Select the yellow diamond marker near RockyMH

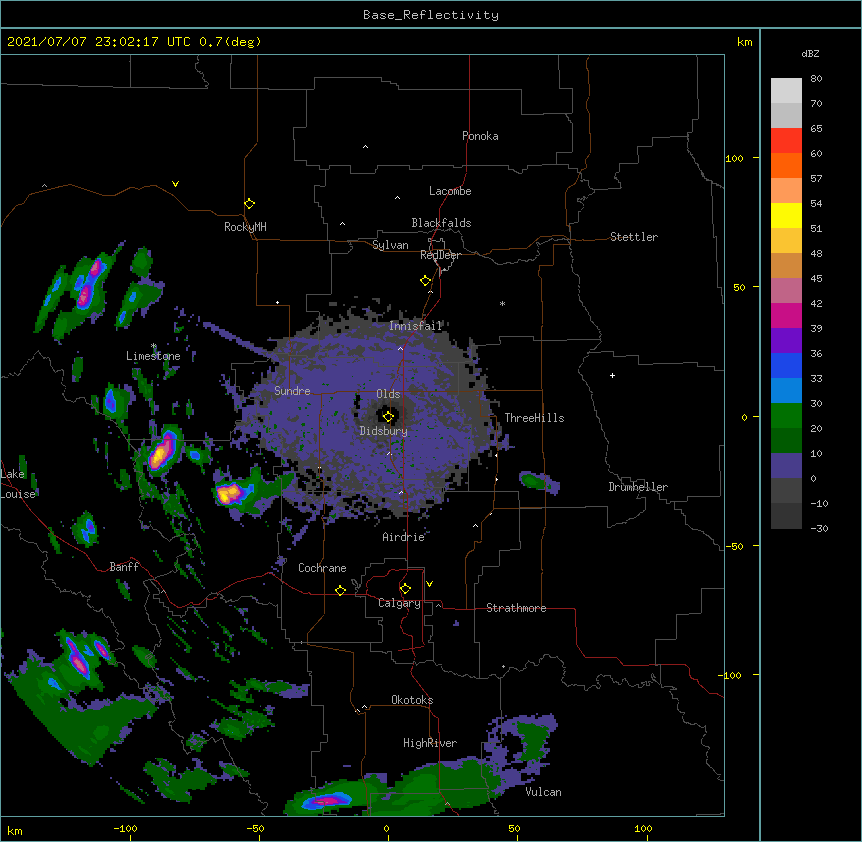click(x=250, y=204)
